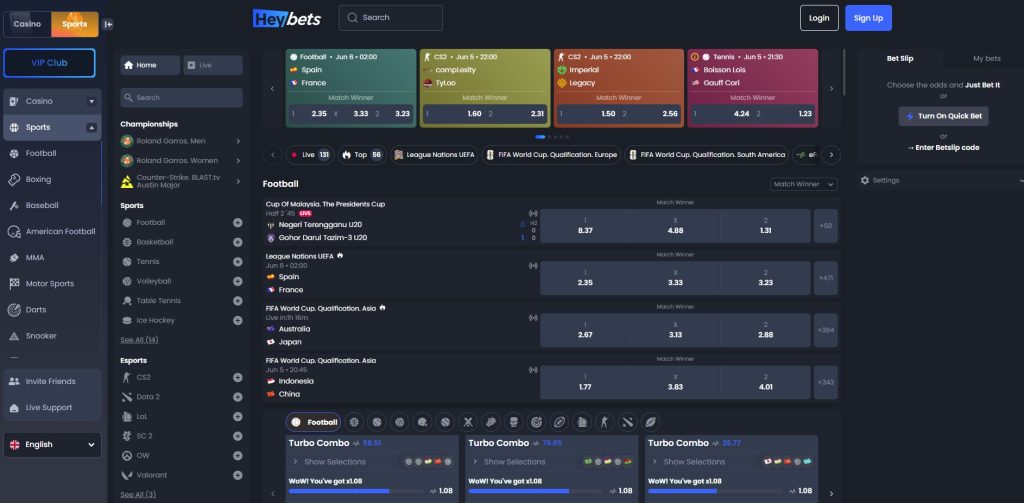This screenshot has height=503, width=1024.
Task: Switch to the Casino mode toggle
Action: (x=28, y=23)
